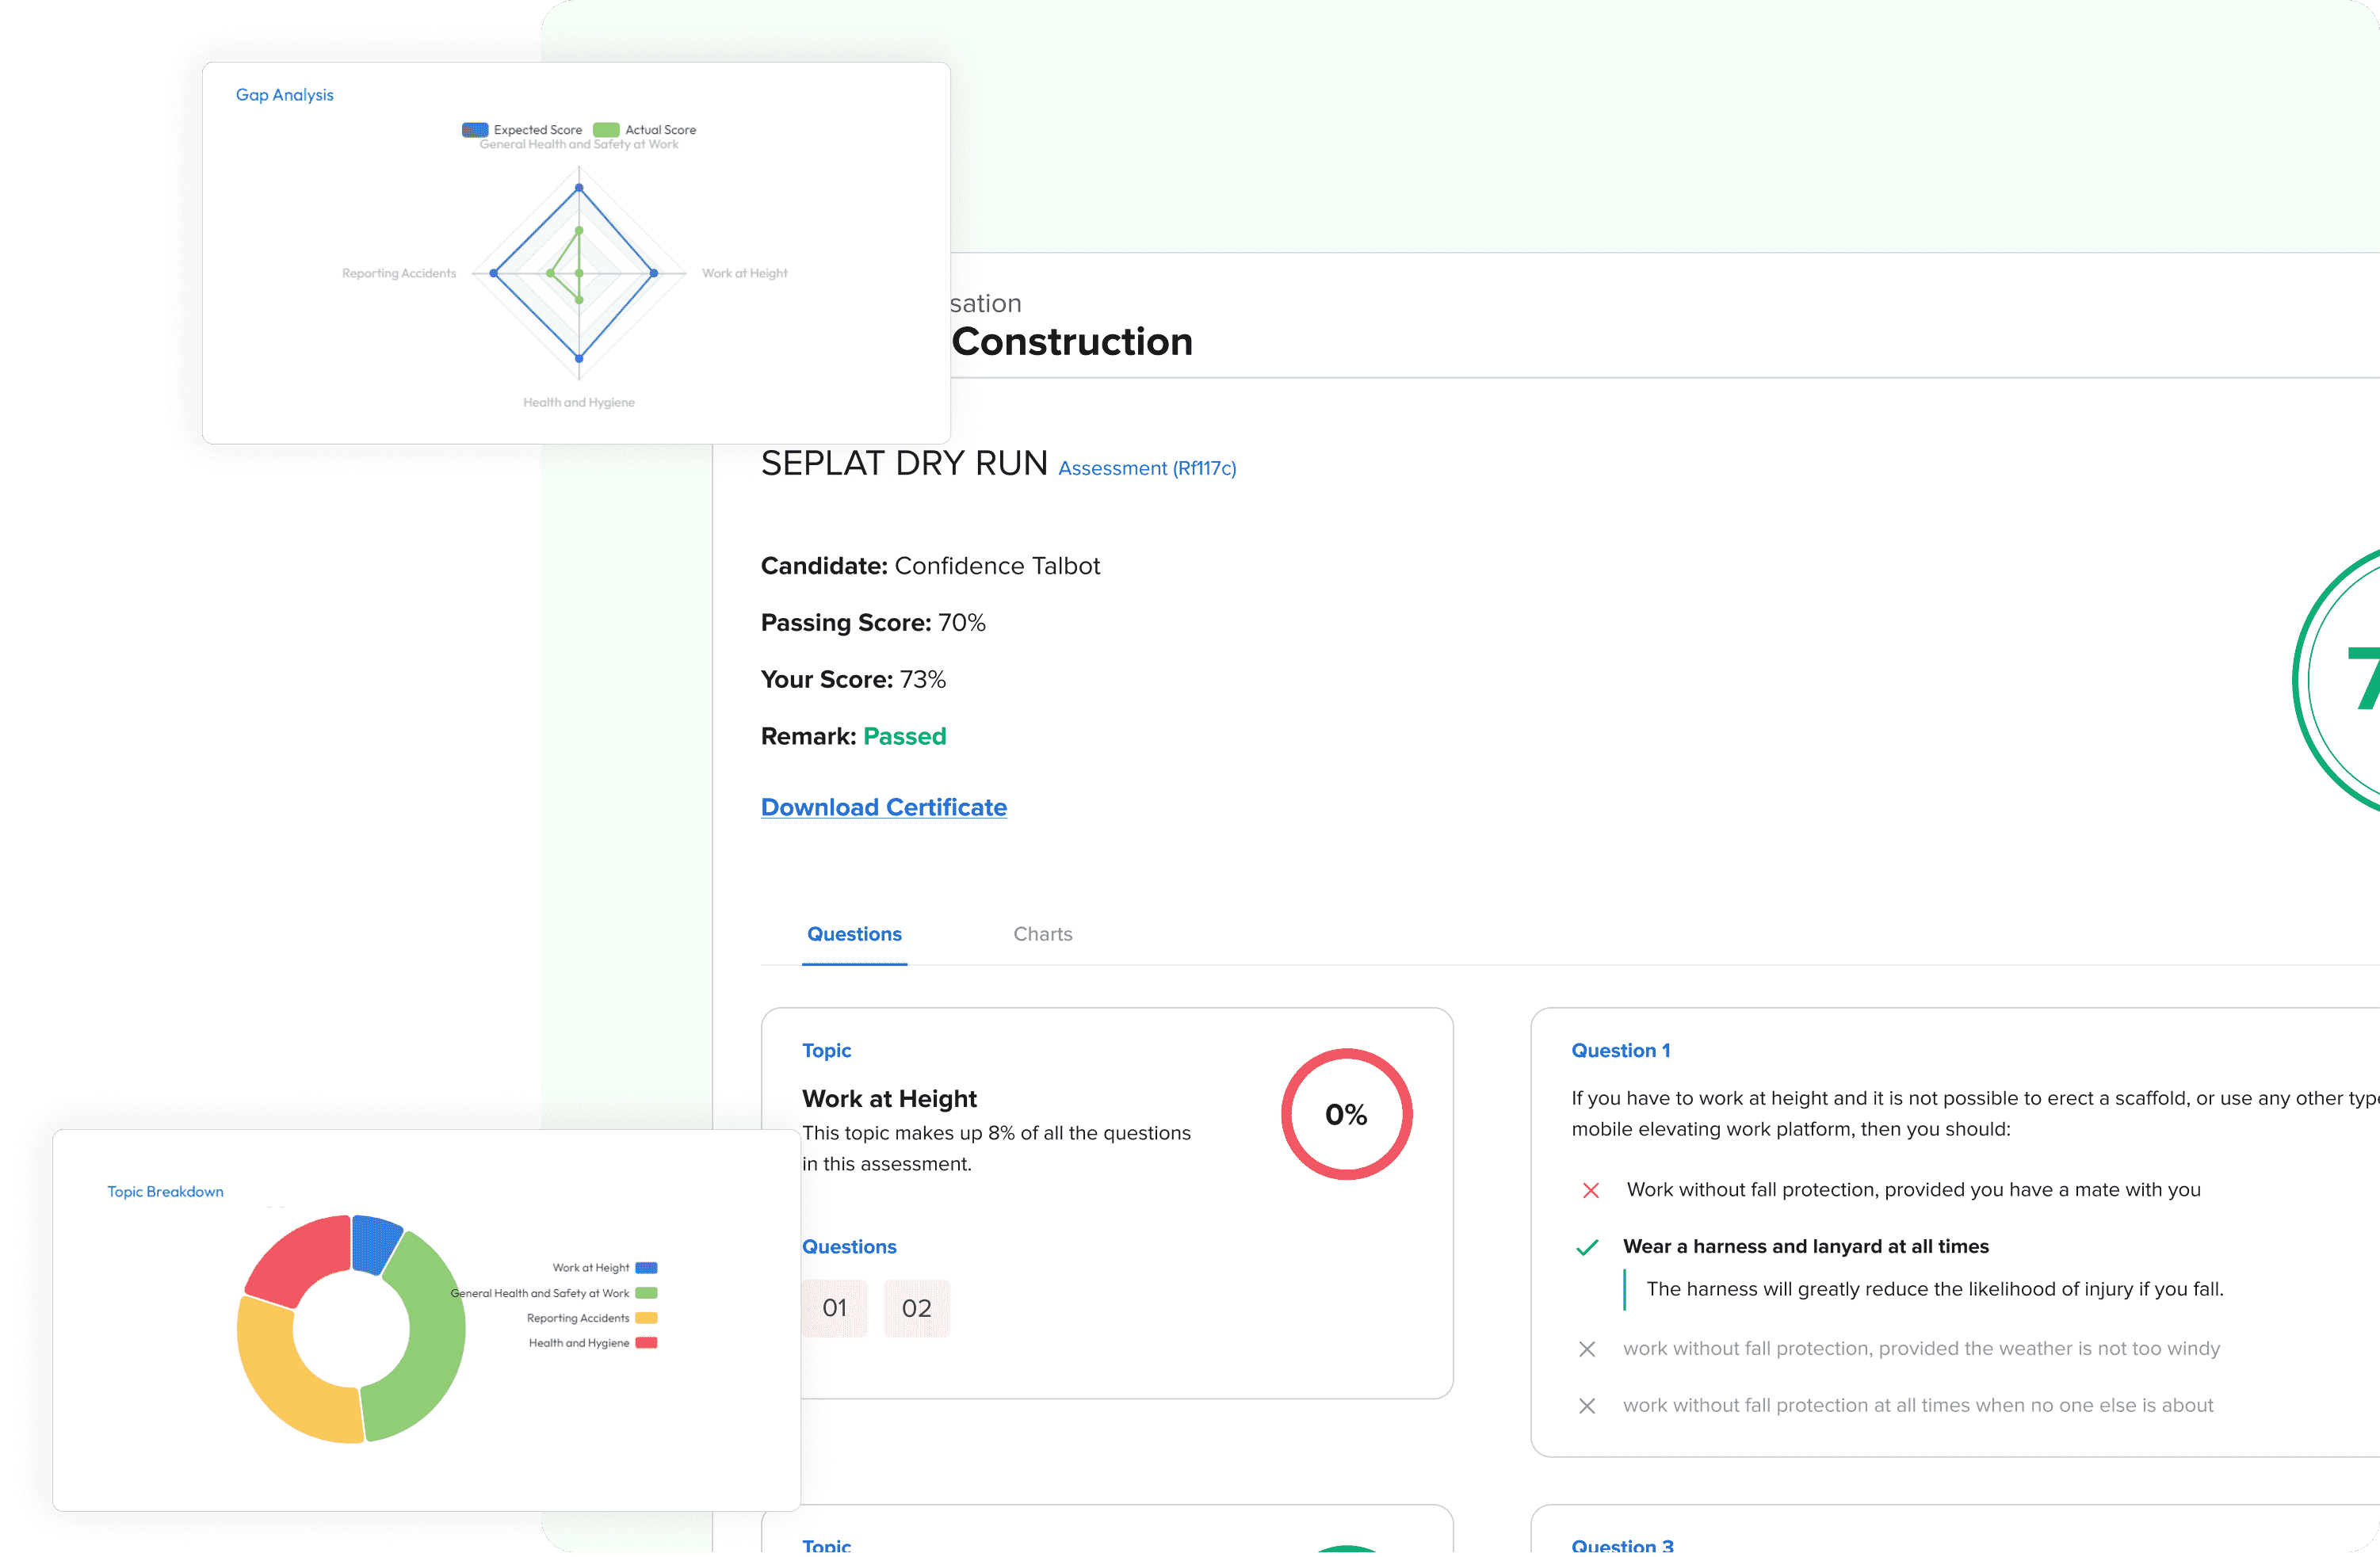Viewport: 2380px width, 1557px height.
Task: Click the Question 3 heading
Action: coord(1621,1546)
